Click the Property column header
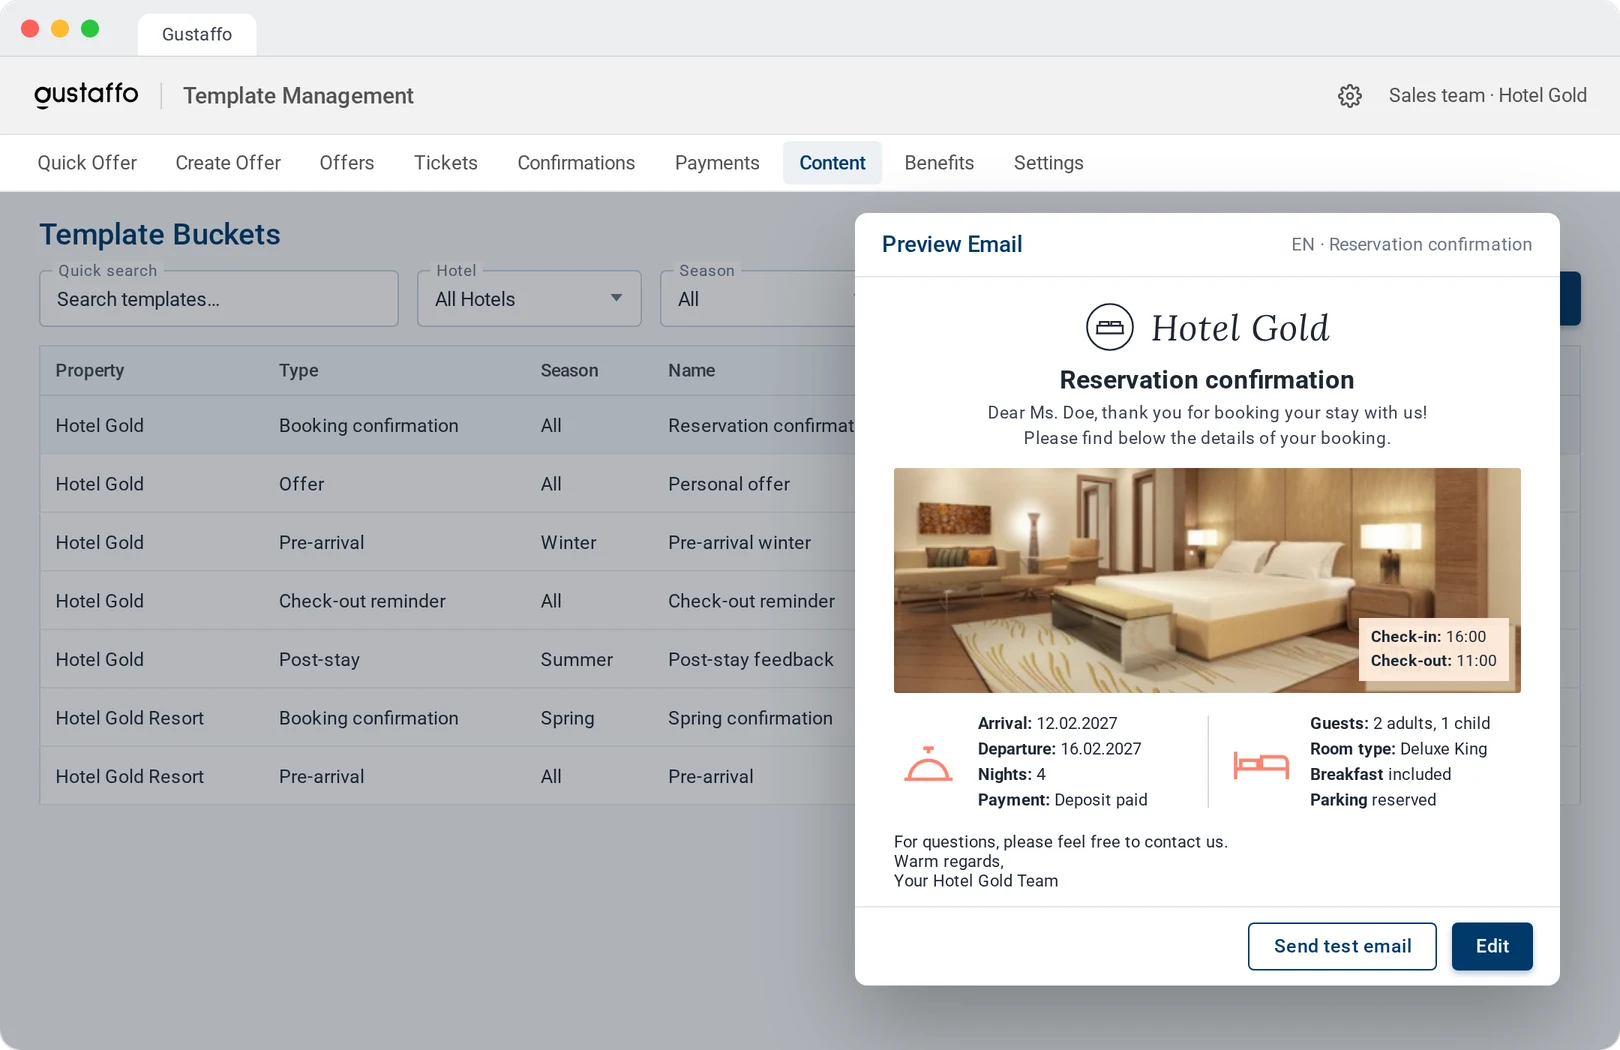 click(x=90, y=370)
